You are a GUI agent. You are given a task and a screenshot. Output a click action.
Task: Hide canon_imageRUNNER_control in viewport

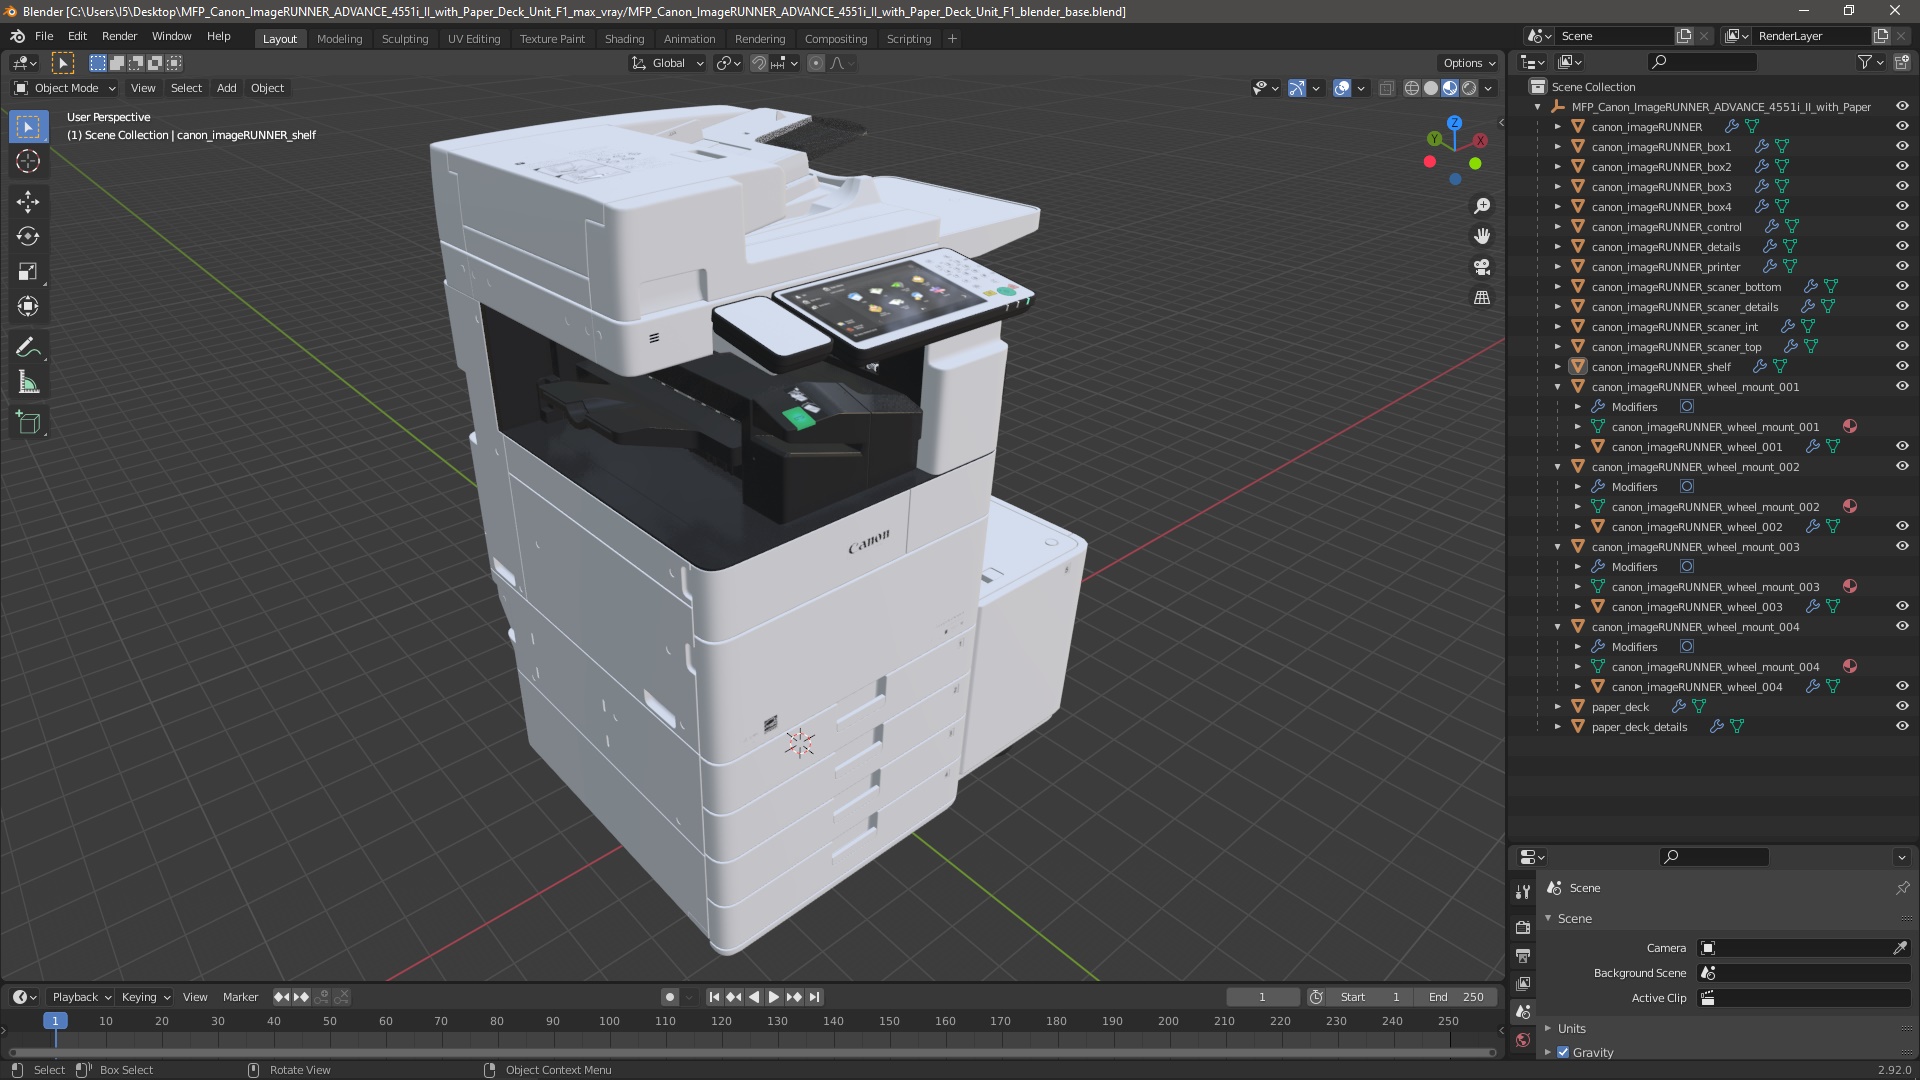pyautogui.click(x=1902, y=226)
